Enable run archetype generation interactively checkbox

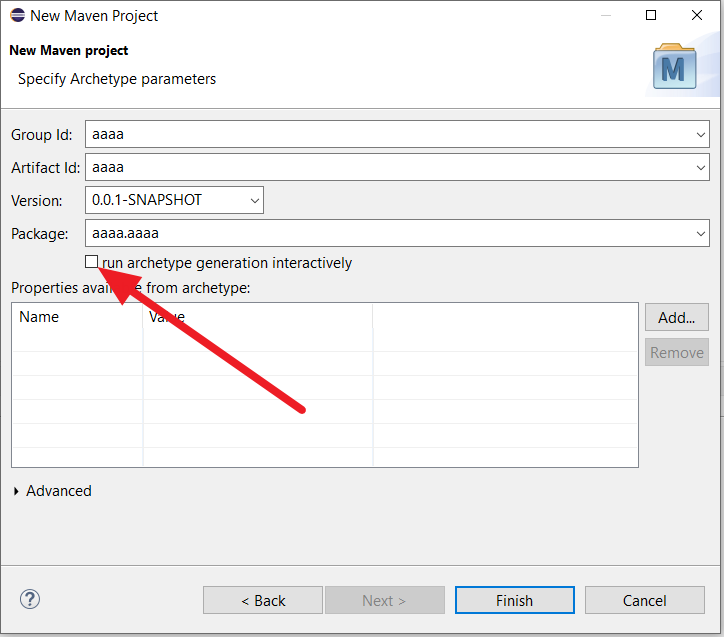coord(91,262)
